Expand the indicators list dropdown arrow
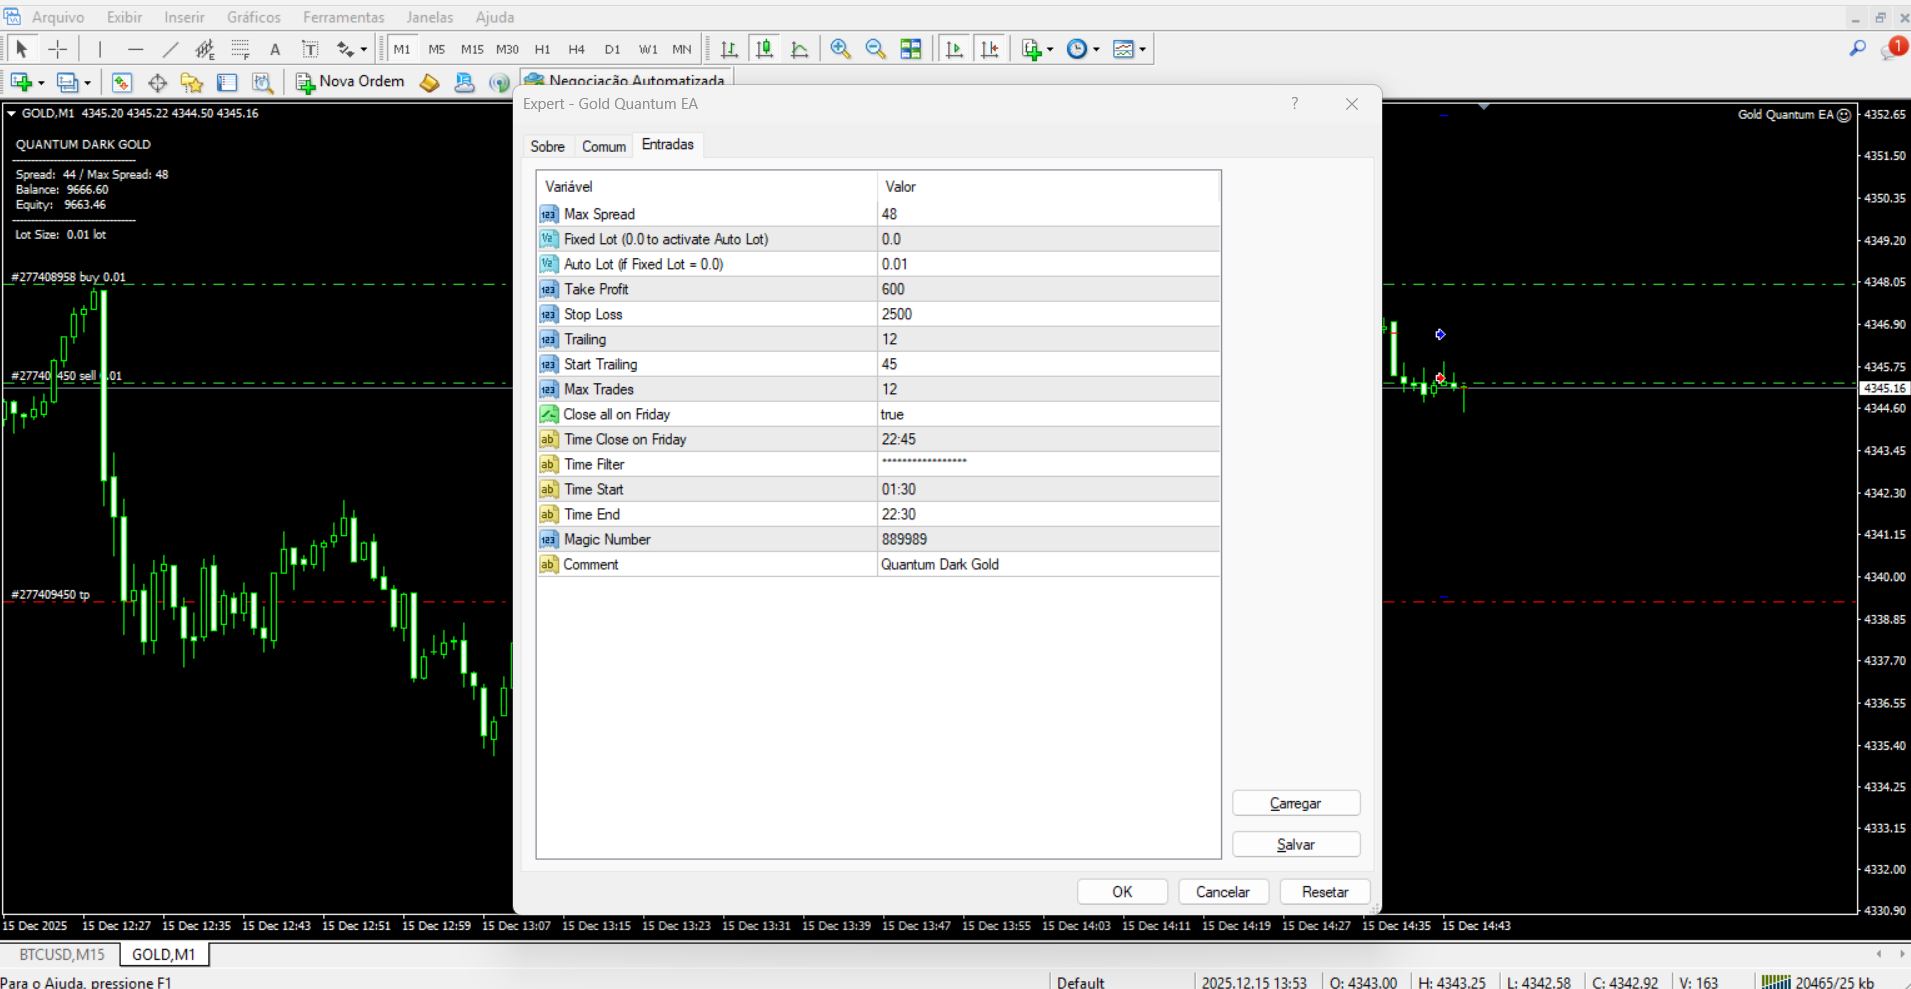 click(x=1050, y=50)
